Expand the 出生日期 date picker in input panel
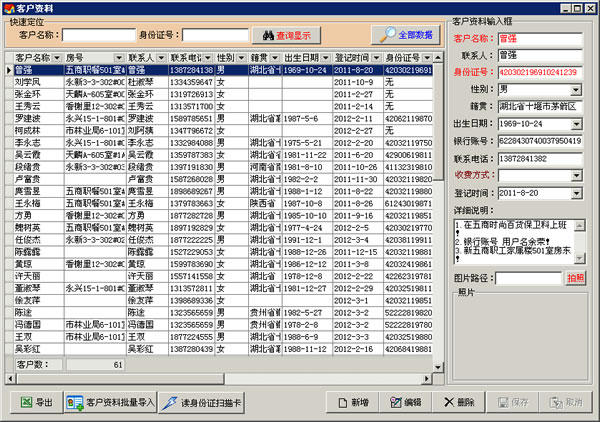 576,124
